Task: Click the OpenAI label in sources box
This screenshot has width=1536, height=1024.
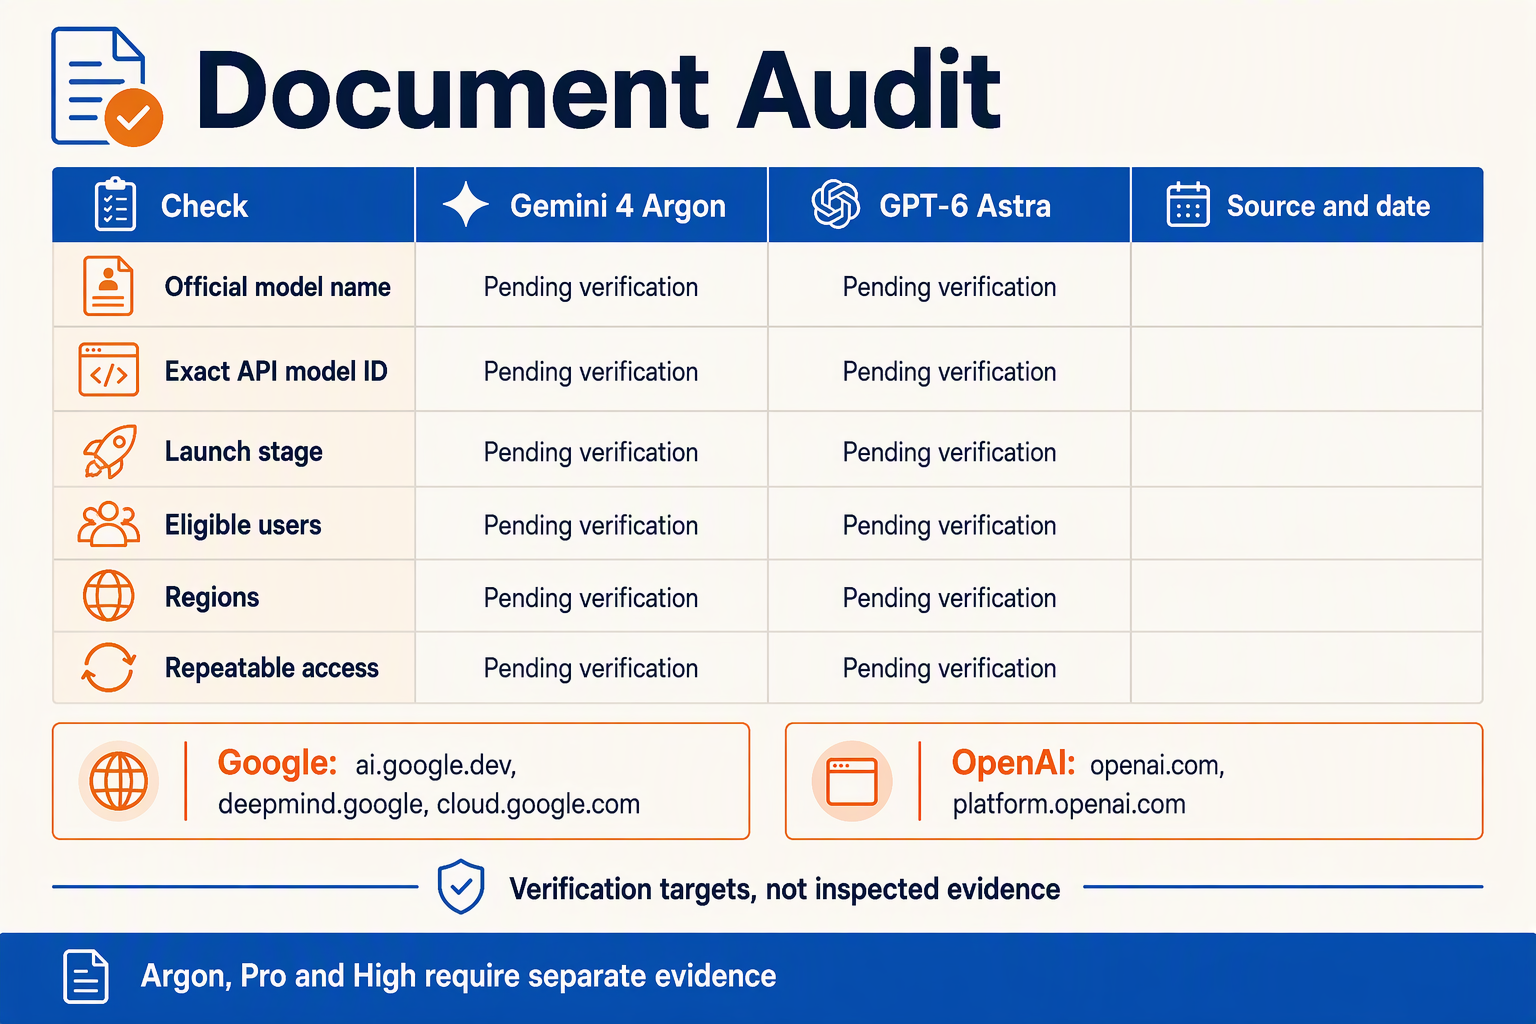Action: coord(1013,762)
